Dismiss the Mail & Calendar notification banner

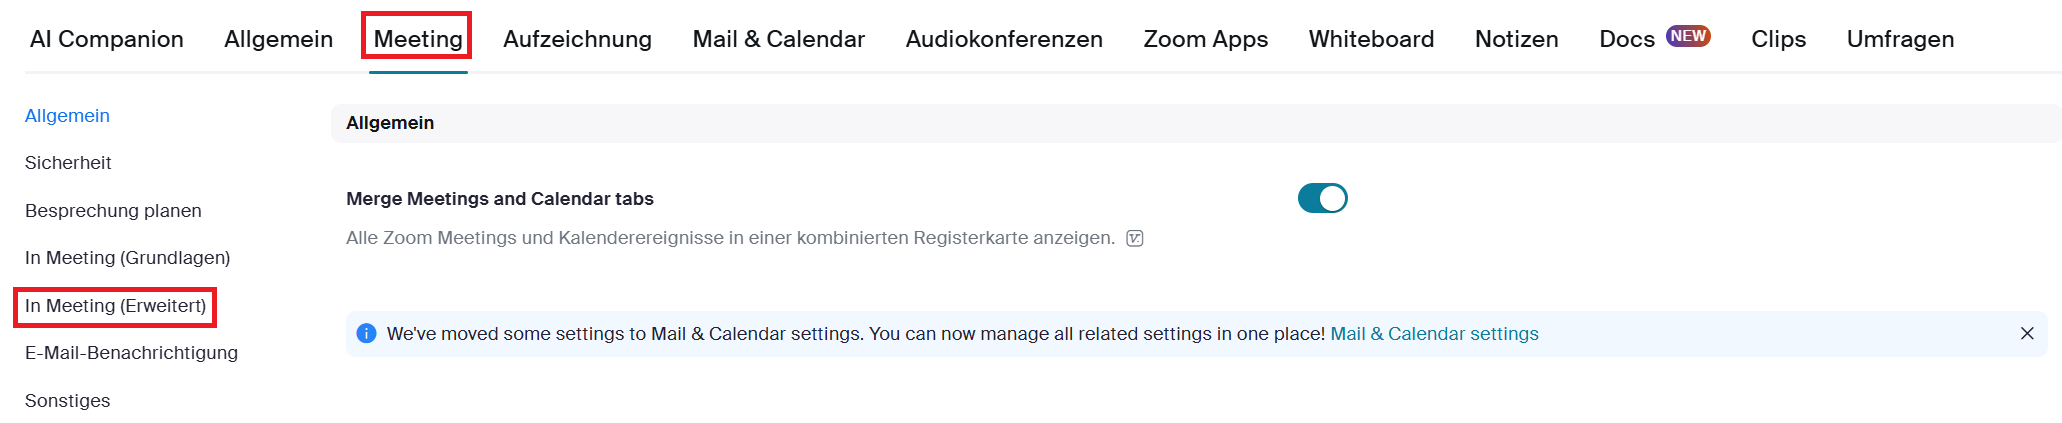pyautogui.click(x=2027, y=334)
